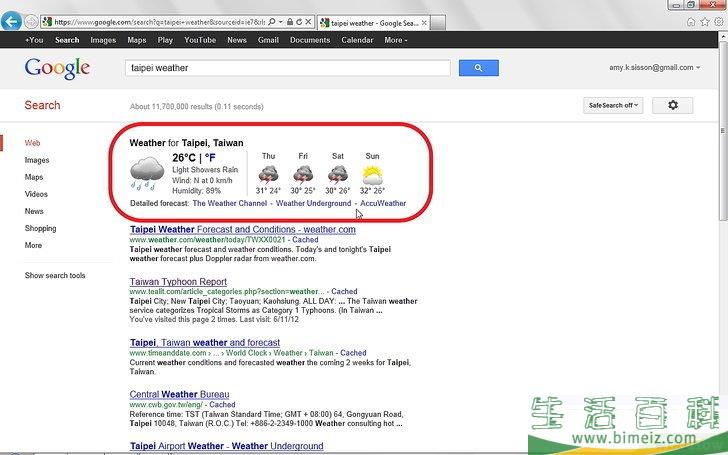The image size is (728, 455).
Task: Select Videos in left sidebar
Action: (36, 194)
